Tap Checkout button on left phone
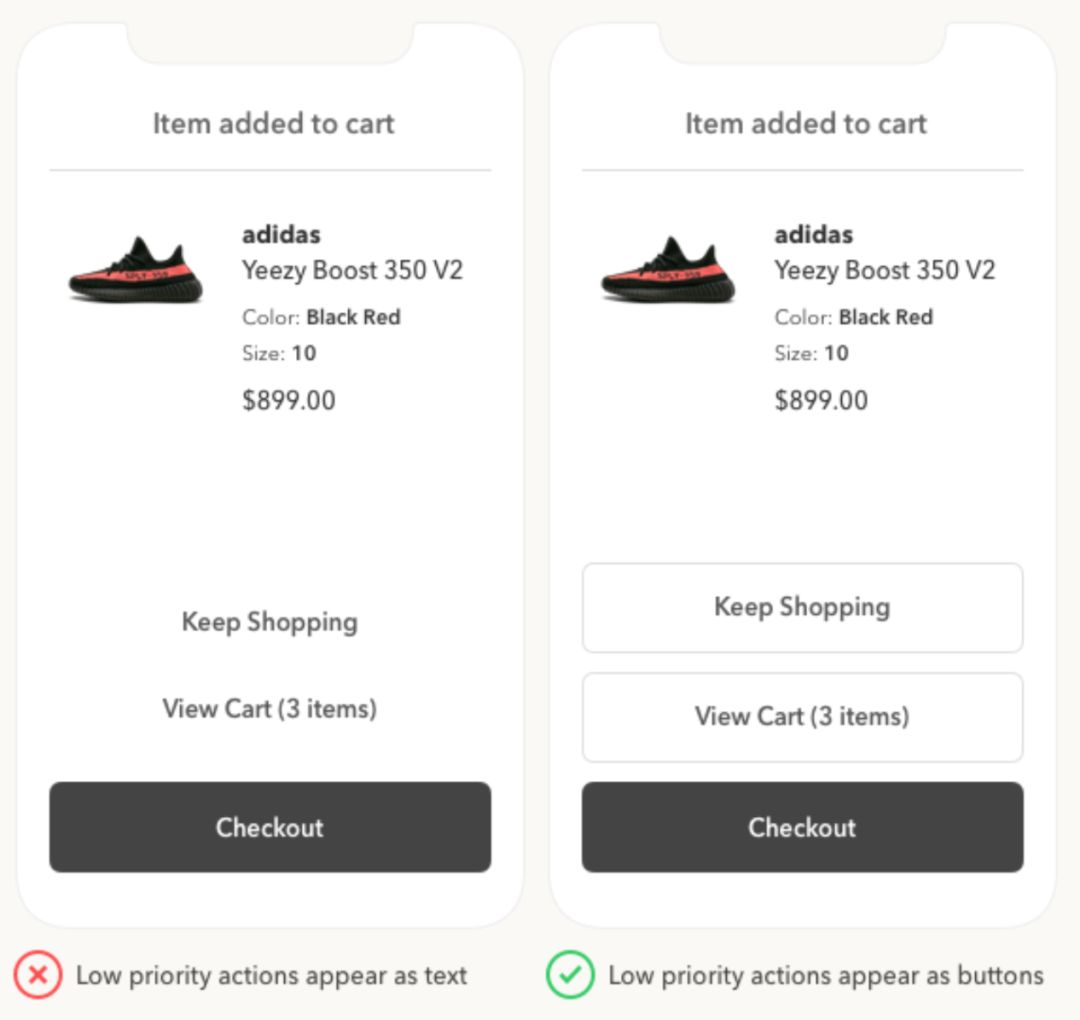Image resolution: width=1080 pixels, height=1020 pixels. [270, 827]
